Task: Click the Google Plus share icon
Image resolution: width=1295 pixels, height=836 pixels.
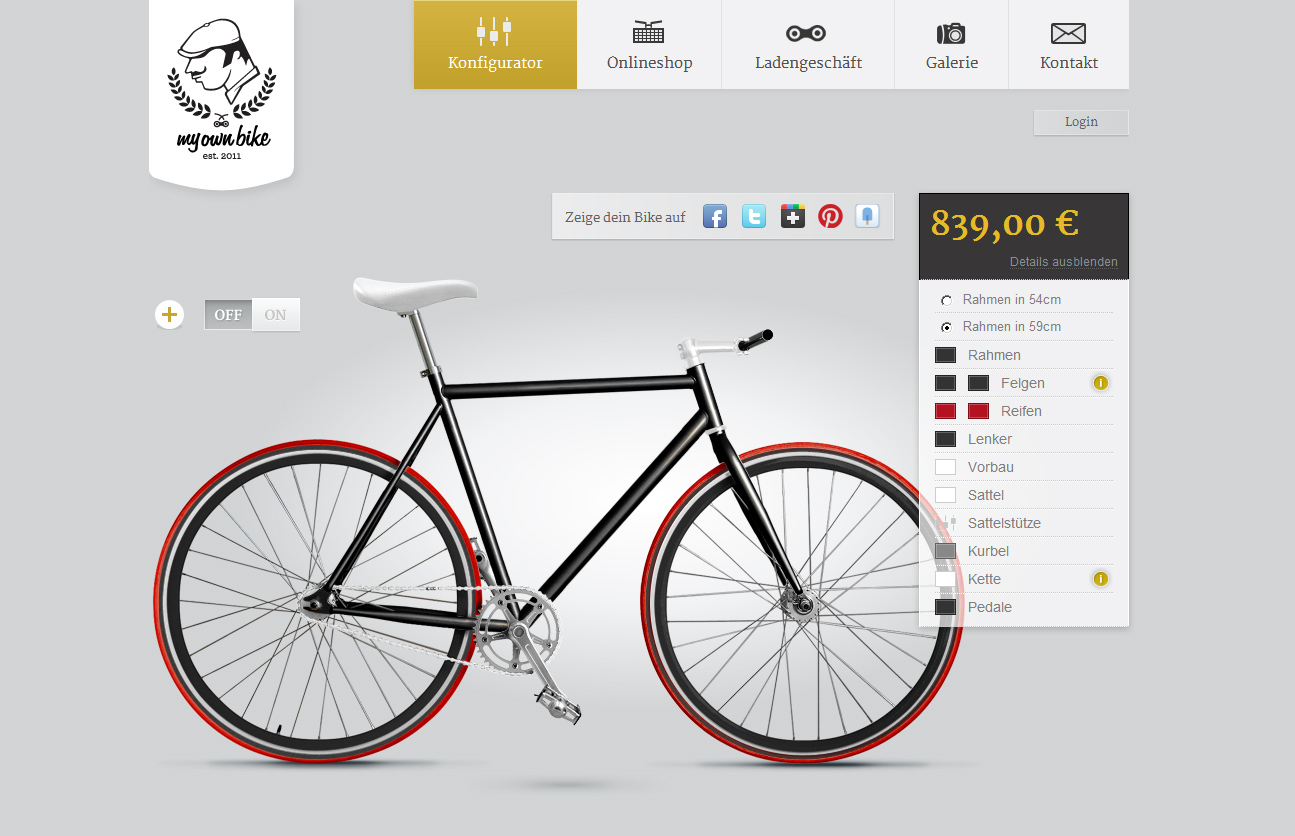Action: 793,216
